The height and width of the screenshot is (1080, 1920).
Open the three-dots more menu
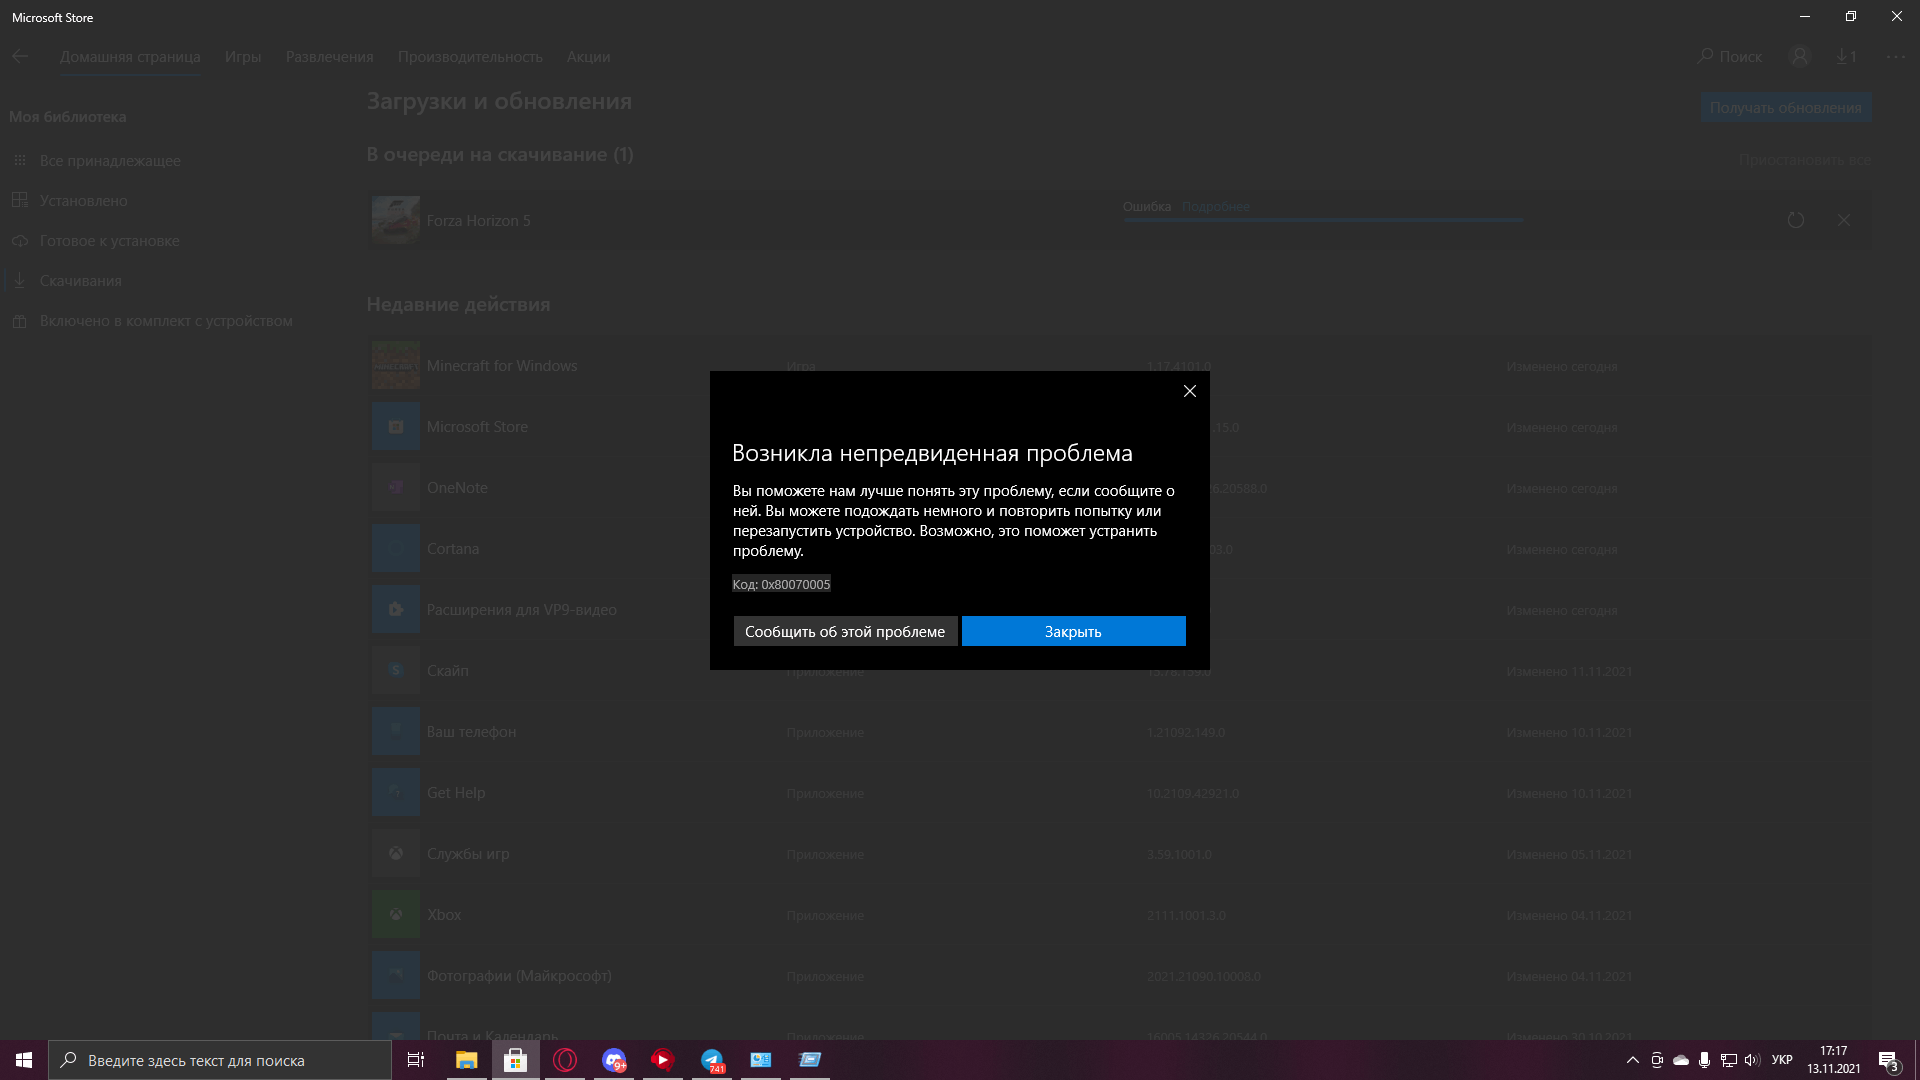pyautogui.click(x=1896, y=57)
